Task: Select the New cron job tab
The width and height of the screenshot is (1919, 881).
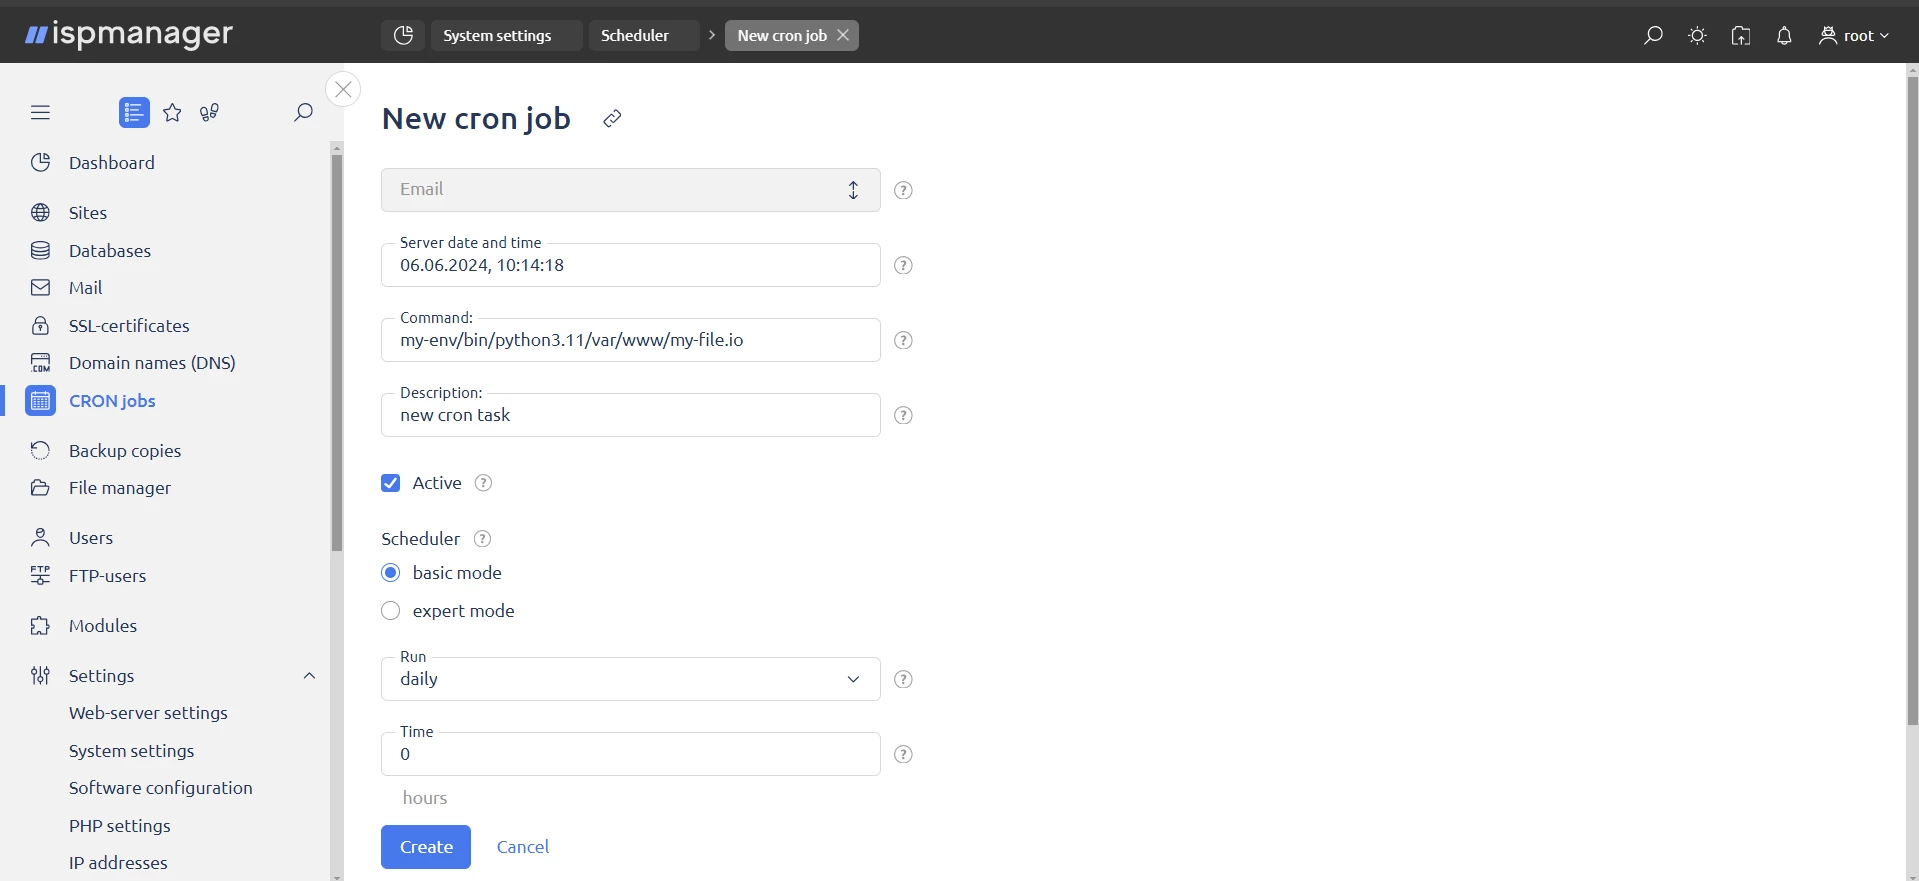Action: coord(782,35)
